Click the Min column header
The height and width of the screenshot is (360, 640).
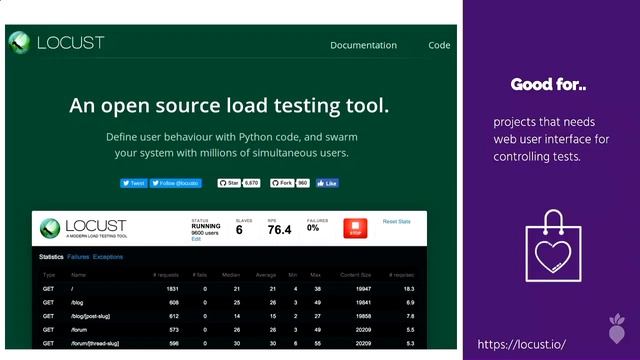click(x=293, y=275)
